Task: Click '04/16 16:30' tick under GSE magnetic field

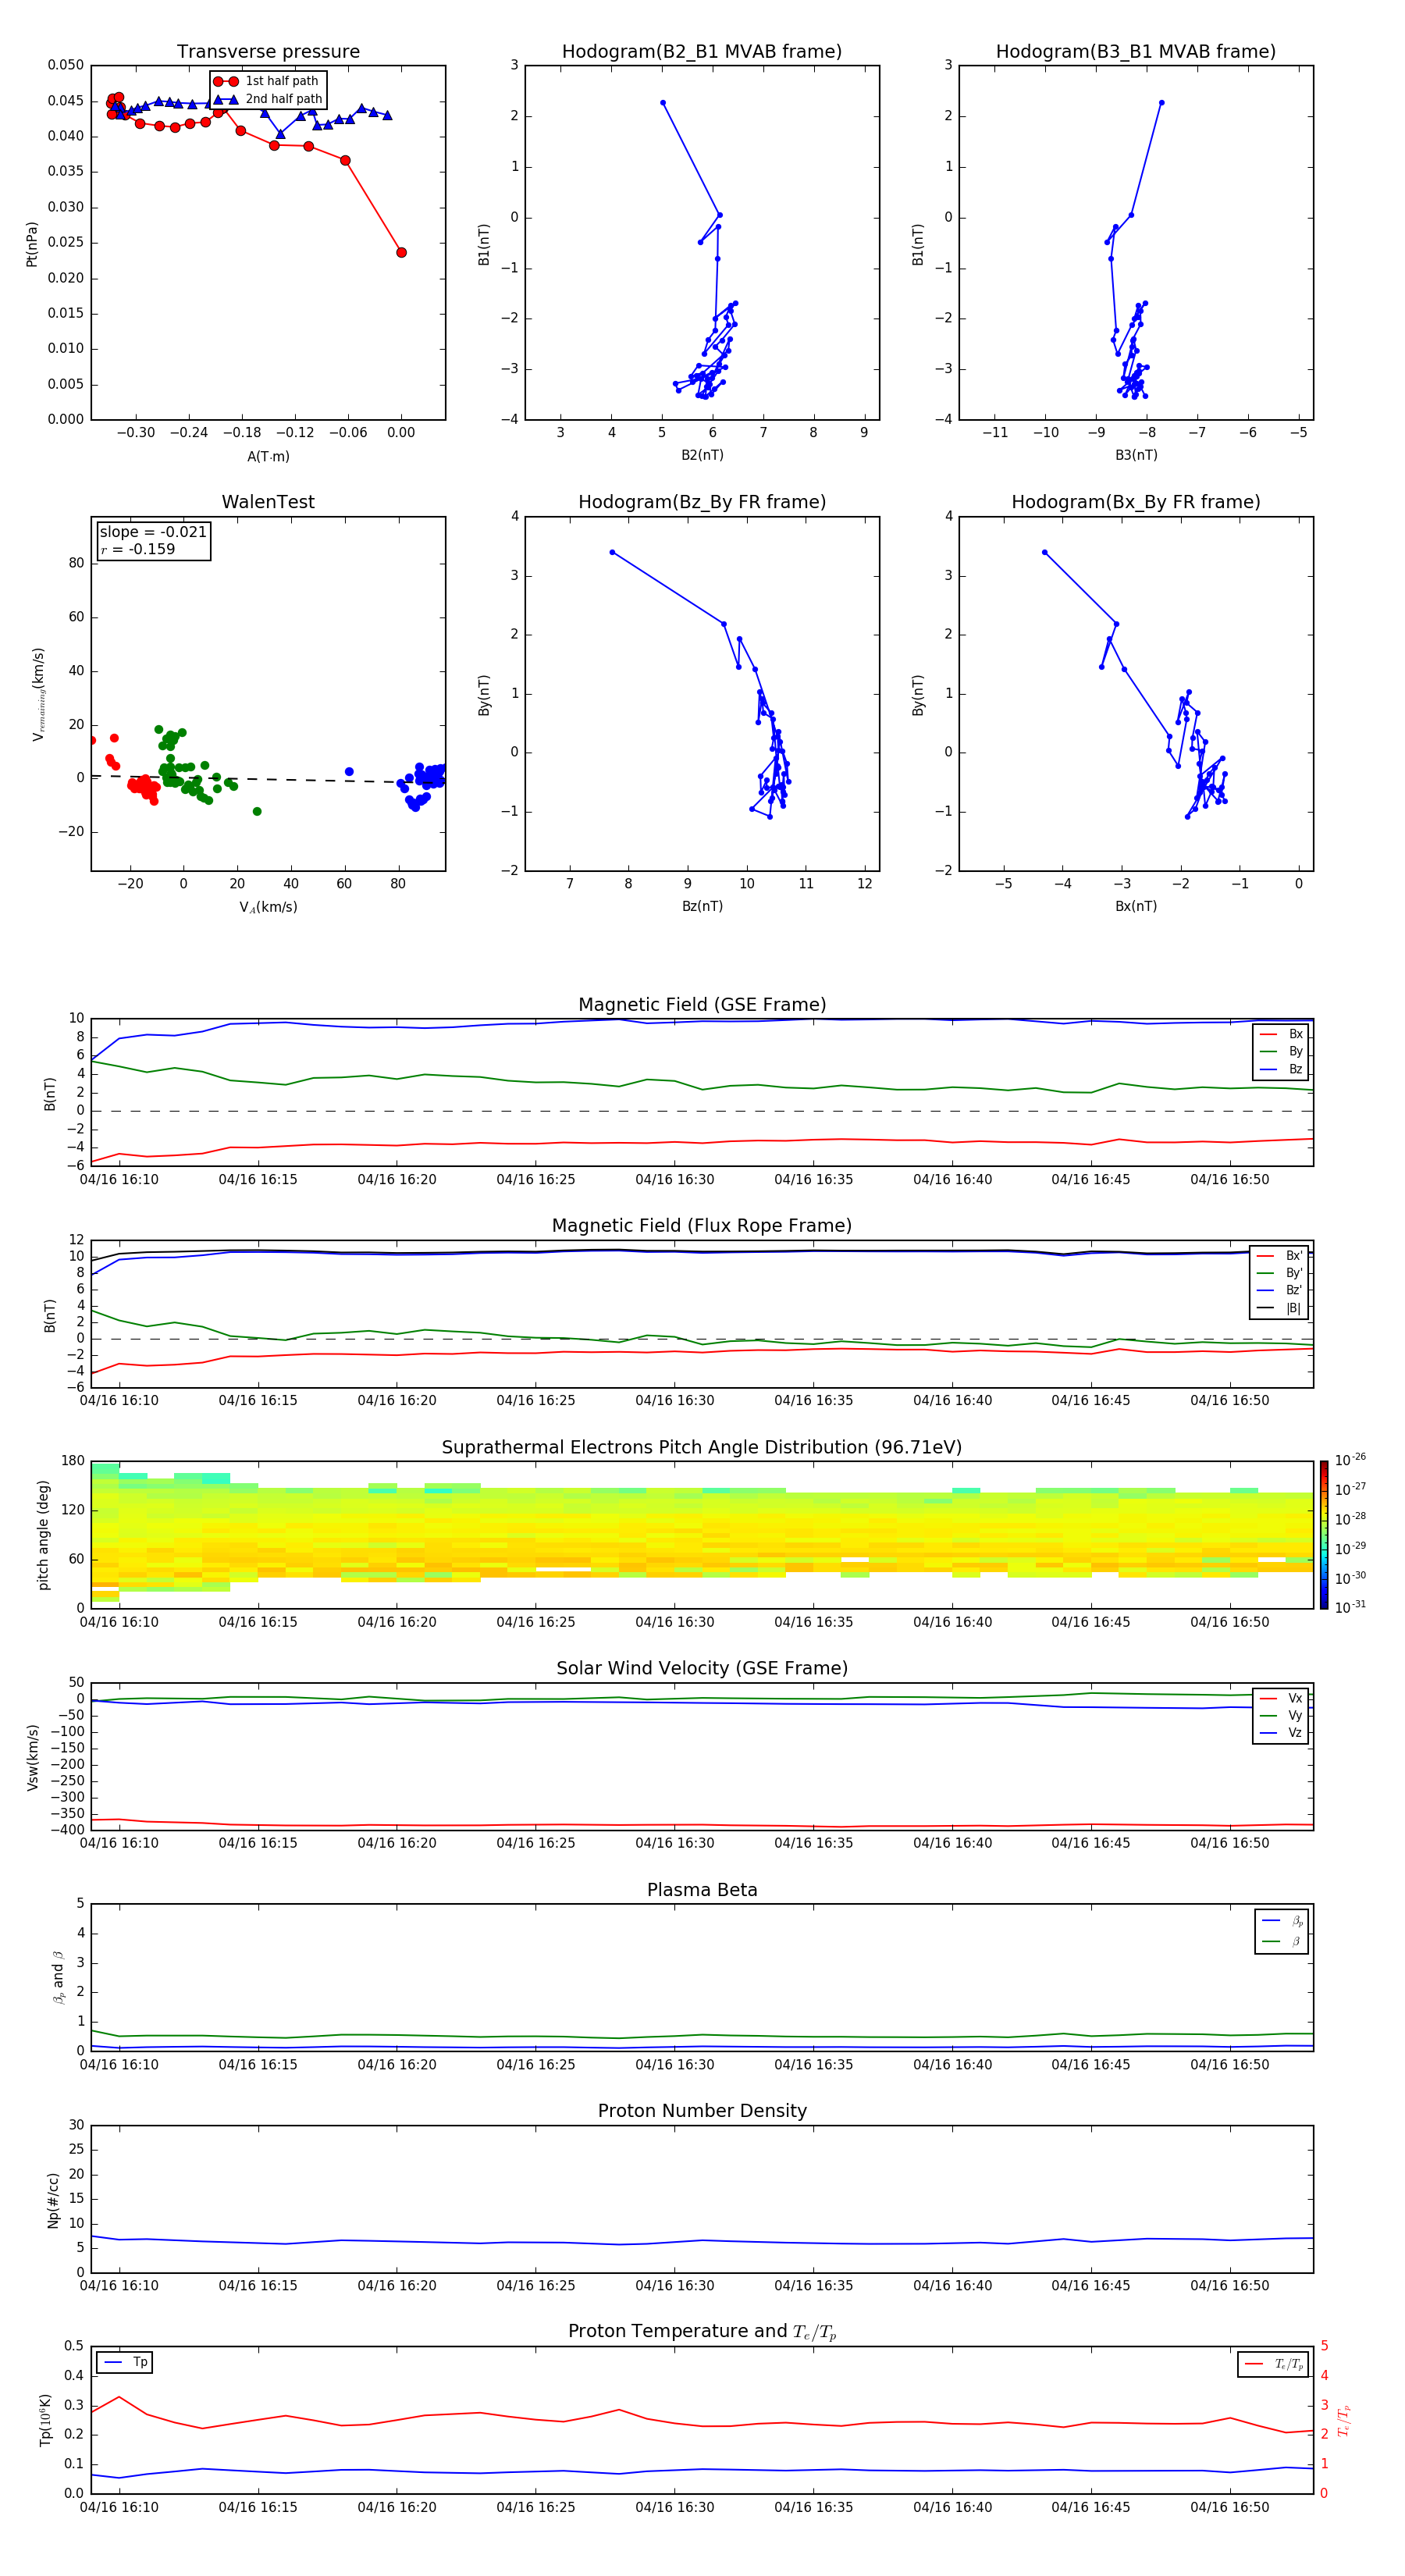Action: click(x=675, y=1179)
